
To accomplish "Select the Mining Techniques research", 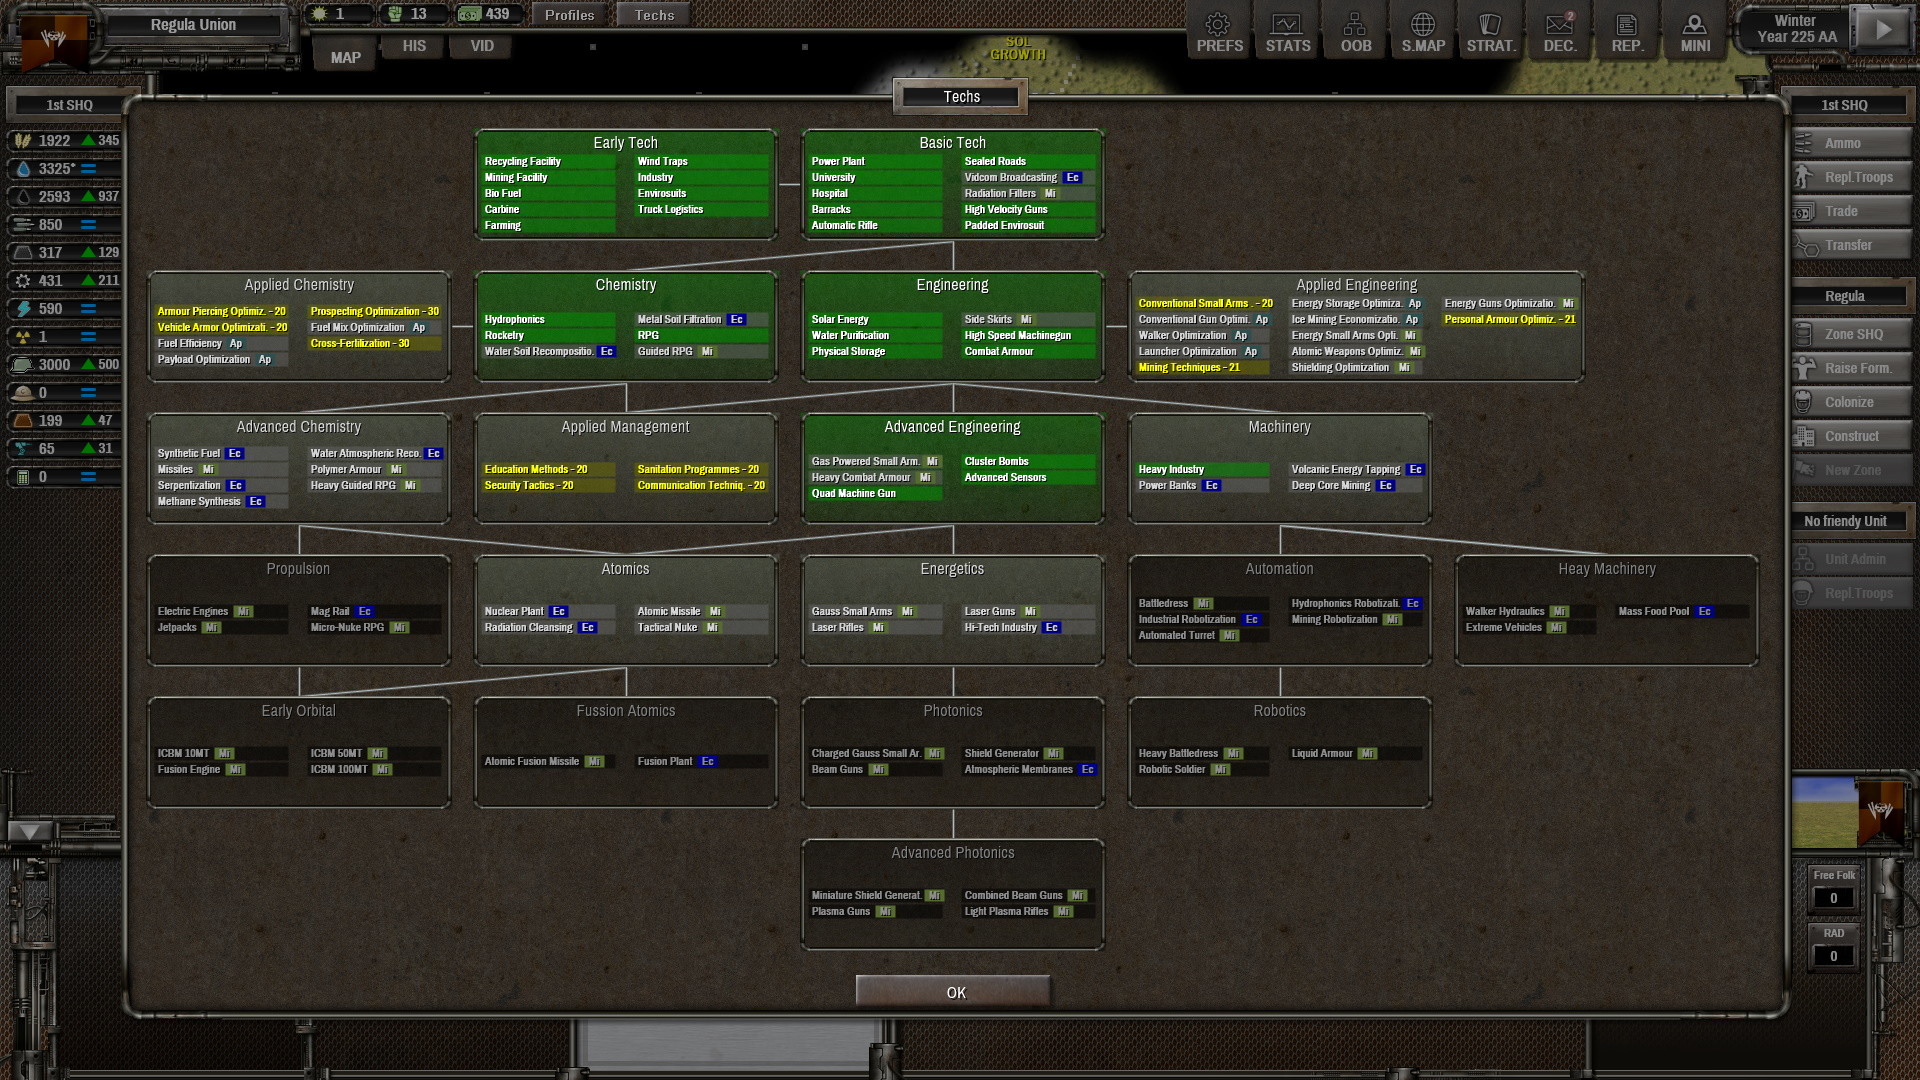I will point(1201,367).
